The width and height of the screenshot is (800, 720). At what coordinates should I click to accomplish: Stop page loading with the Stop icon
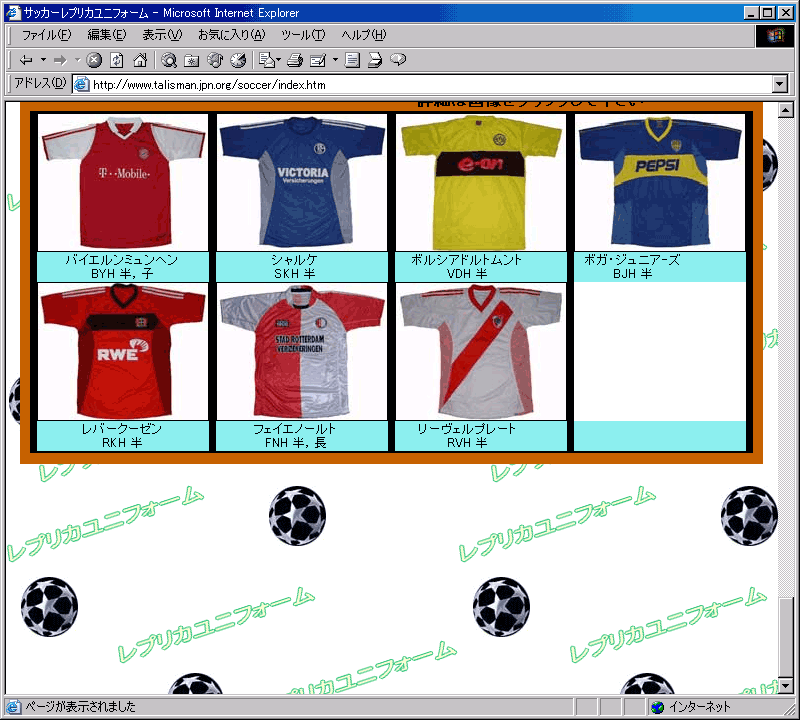tap(94, 60)
